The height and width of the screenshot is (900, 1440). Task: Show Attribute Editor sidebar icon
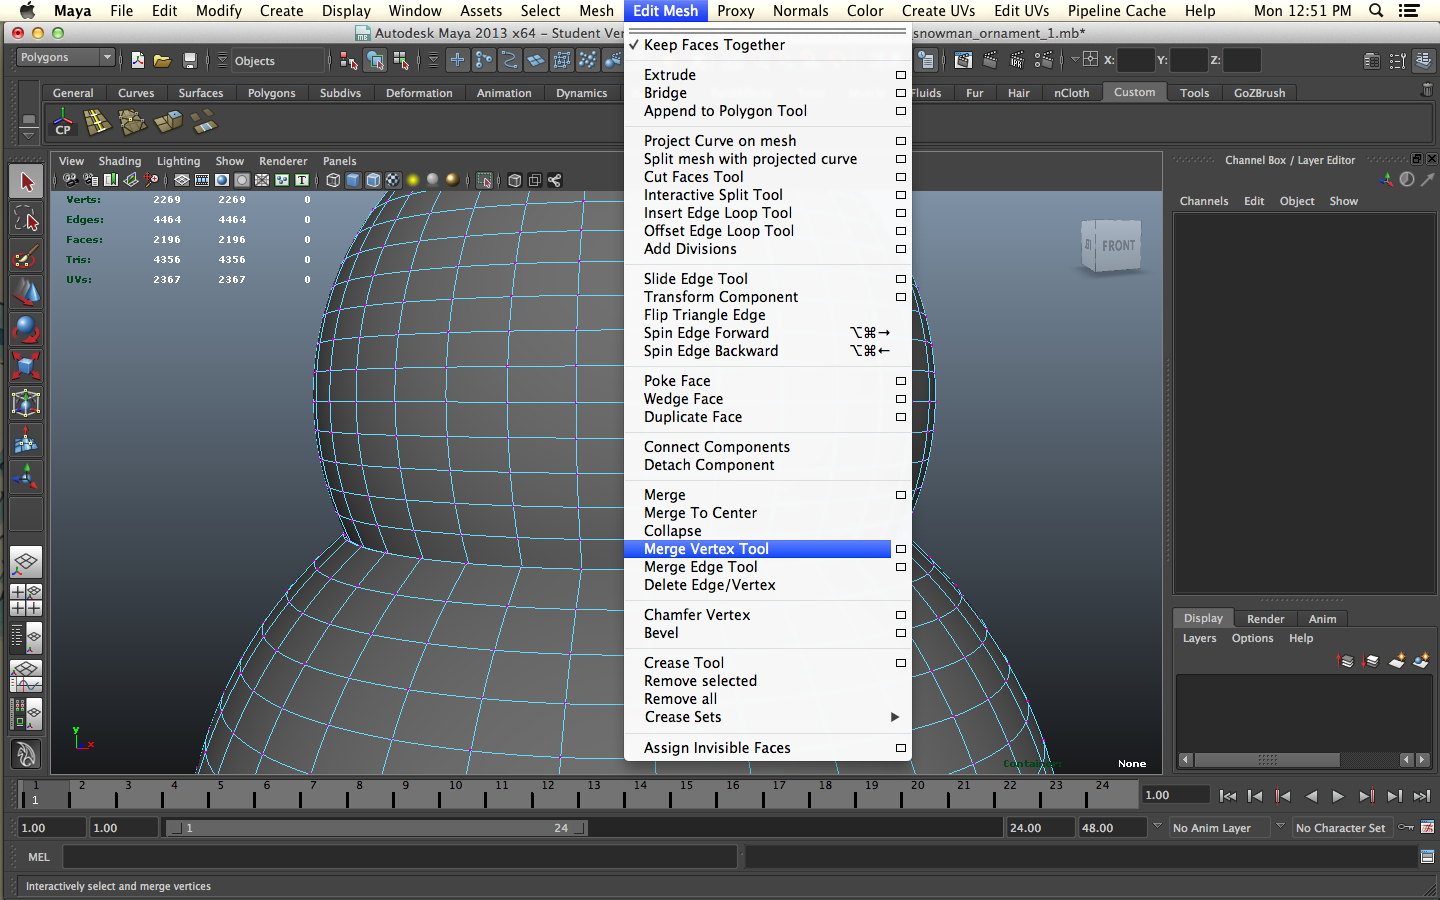click(x=1372, y=61)
